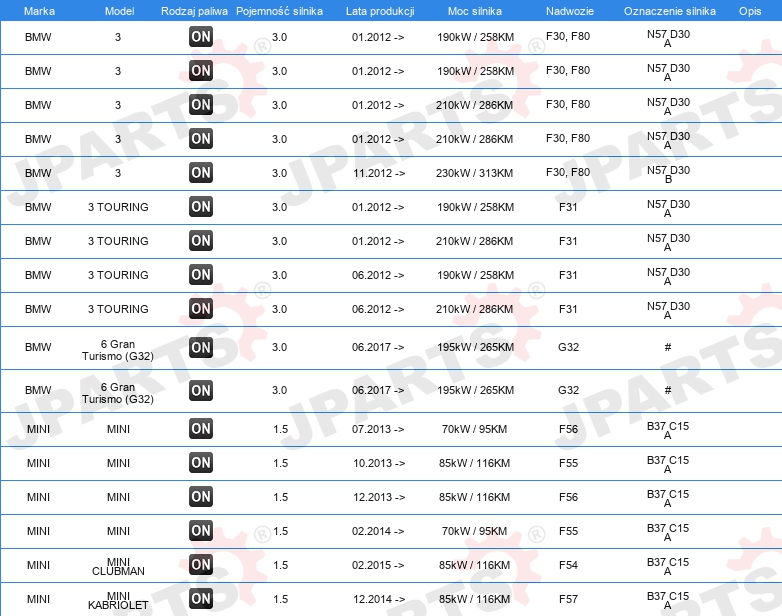Click ON icon for 3 TOURING 06.2012 210kW row
The width and height of the screenshot is (782, 616).
click(201, 308)
